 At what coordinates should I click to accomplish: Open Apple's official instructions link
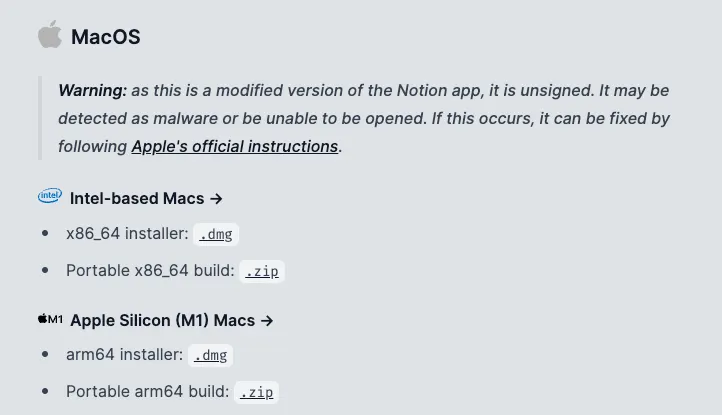235,146
